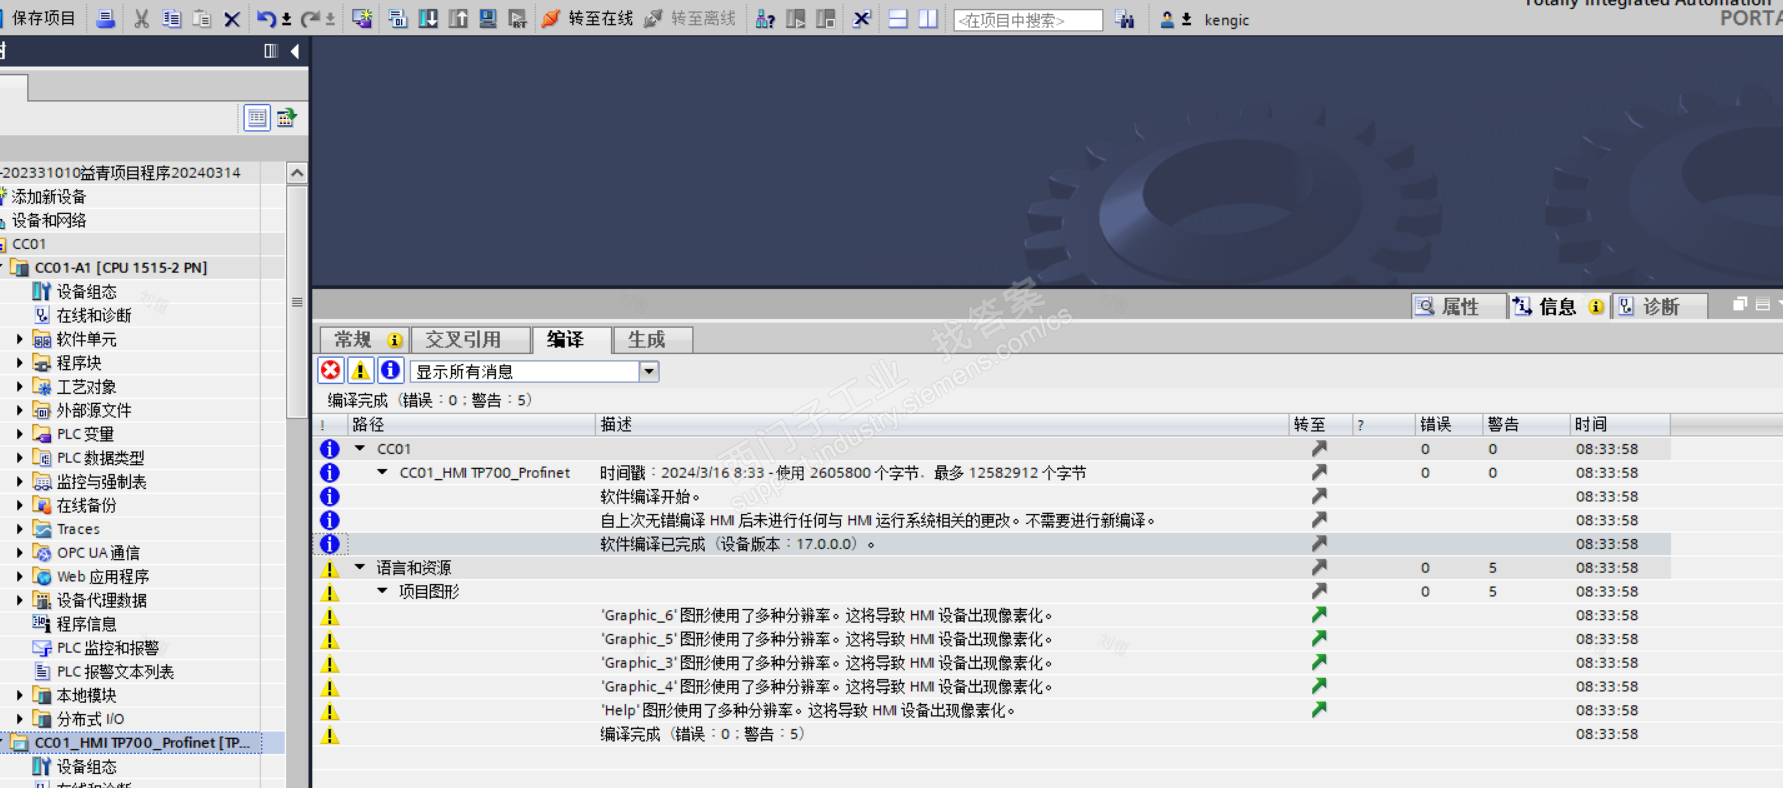The width and height of the screenshot is (1783, 788).
Task: Open the 属性 inspector tab
Action: 1459,307
